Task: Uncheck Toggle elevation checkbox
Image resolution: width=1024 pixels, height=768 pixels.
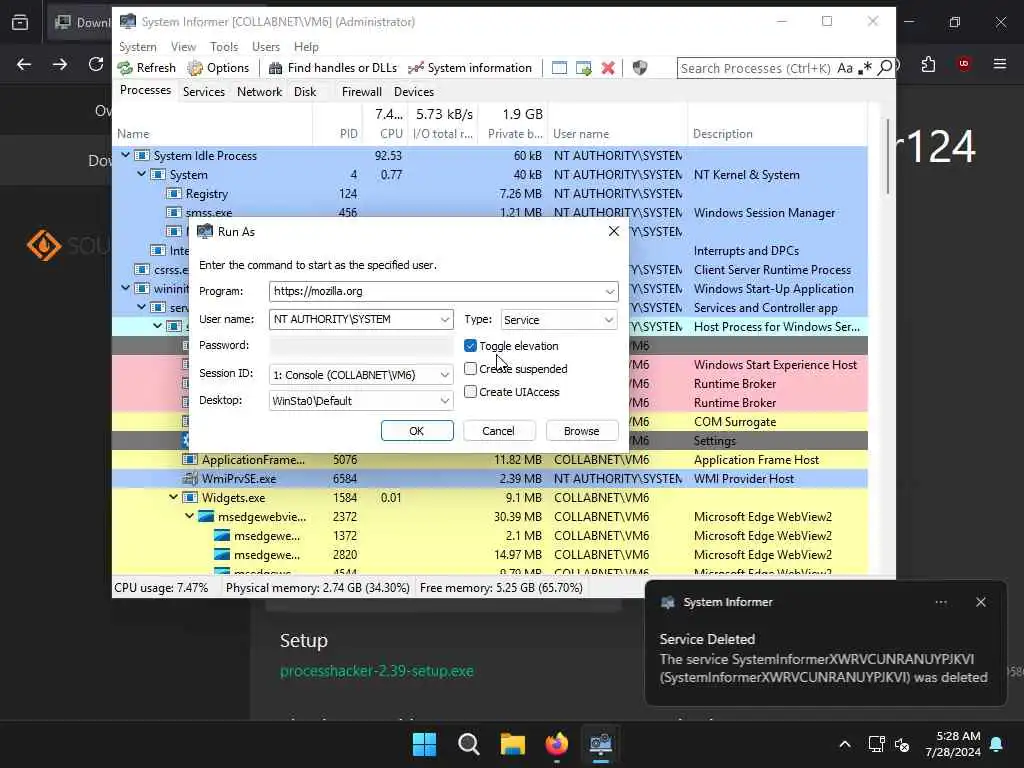Action: (470, 345)
